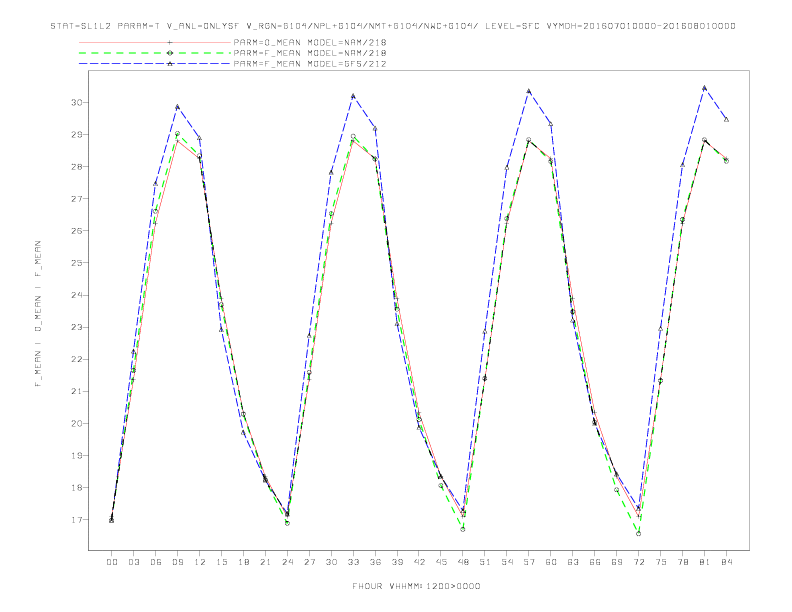Click the y-axis tick label 17
Screen dimensions: 792x612
(x=77, y=520)
